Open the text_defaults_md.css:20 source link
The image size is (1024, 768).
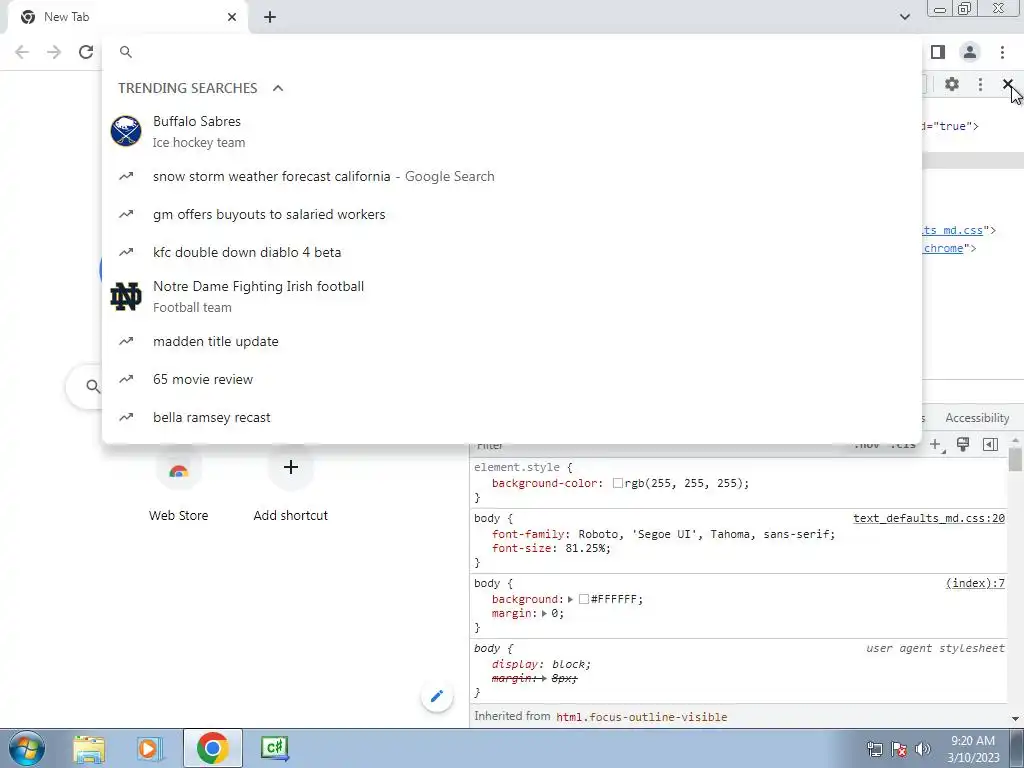[929, 518]
